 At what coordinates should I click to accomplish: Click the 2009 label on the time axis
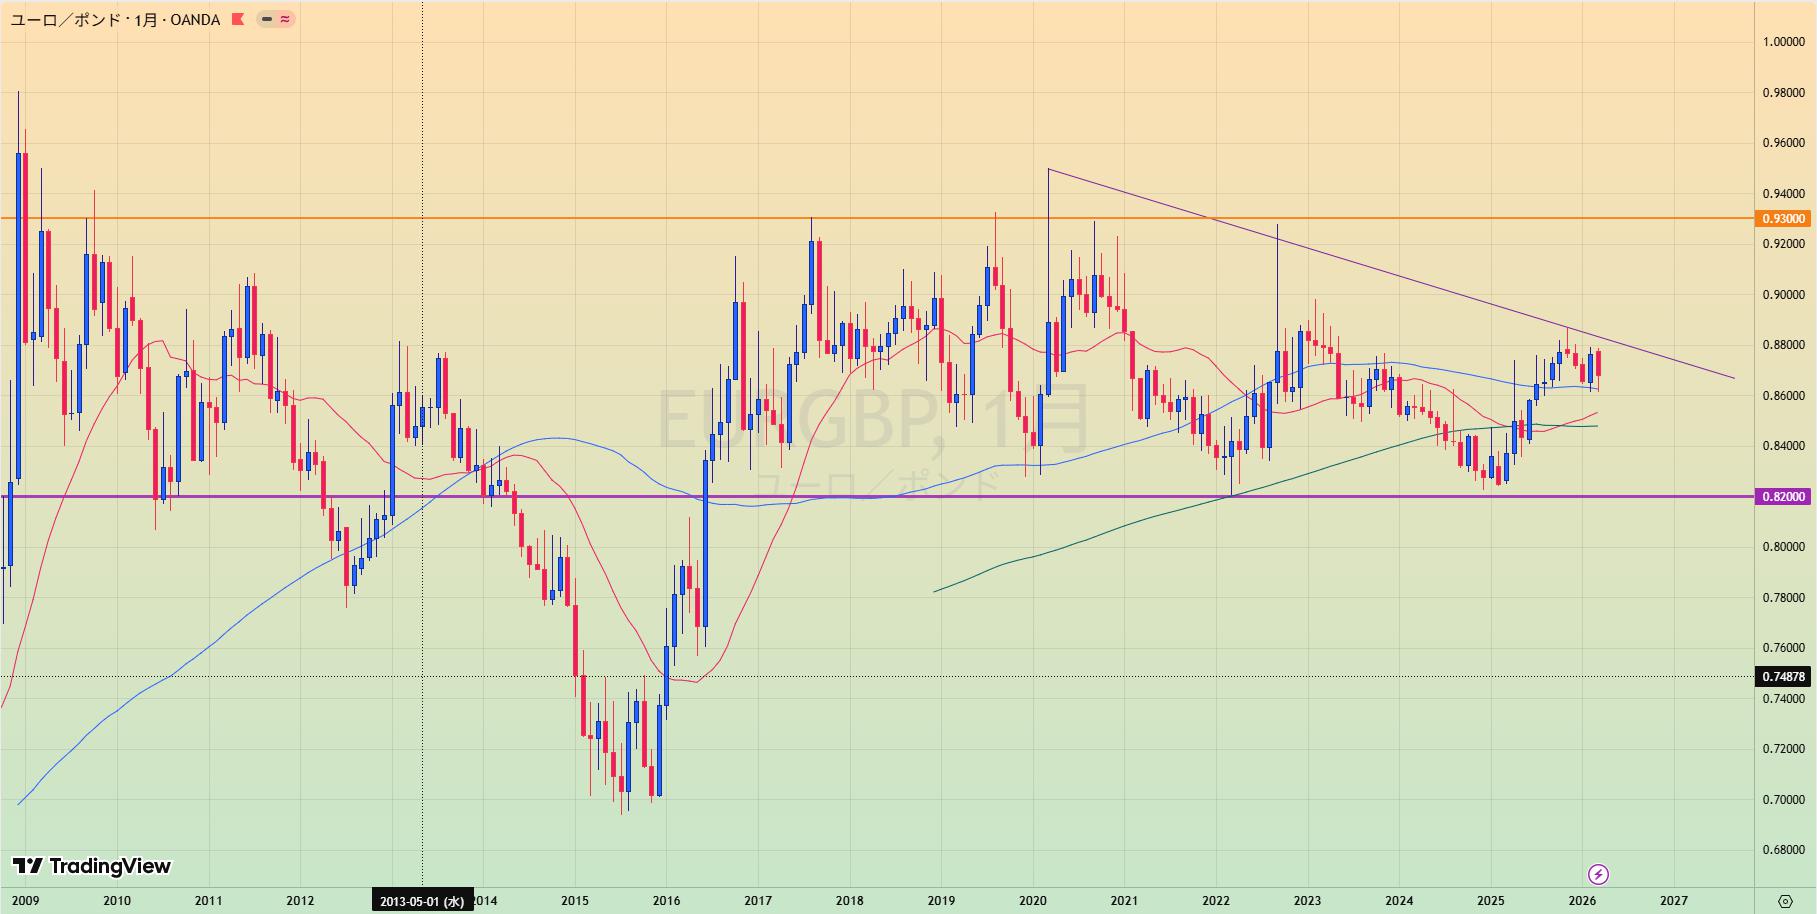(25, 901)
